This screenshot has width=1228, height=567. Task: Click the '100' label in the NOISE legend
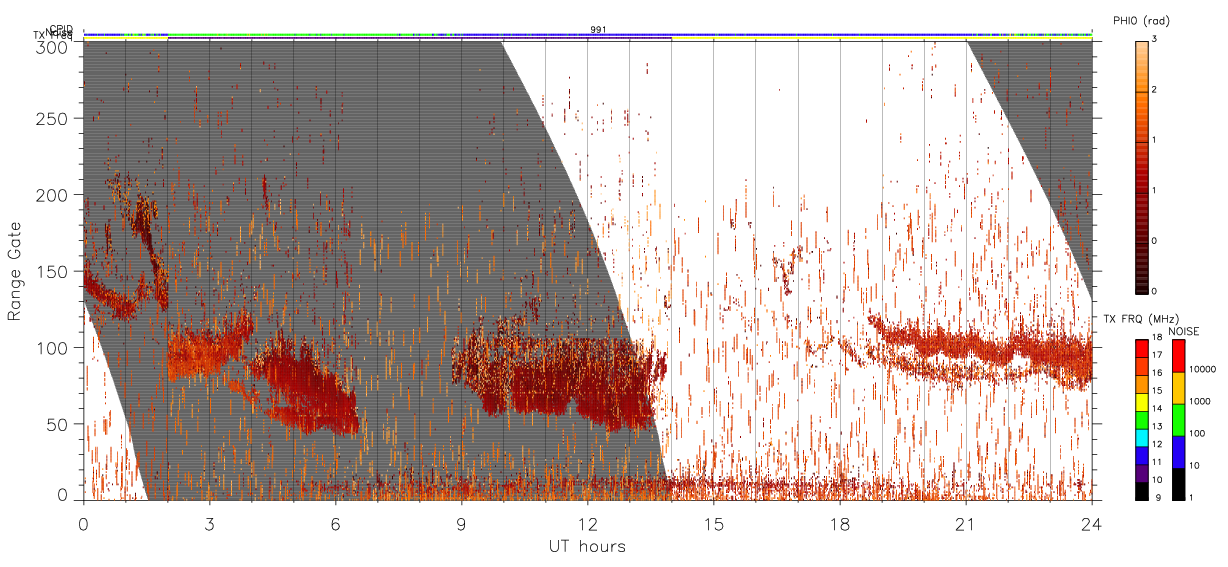(1197, 433)
